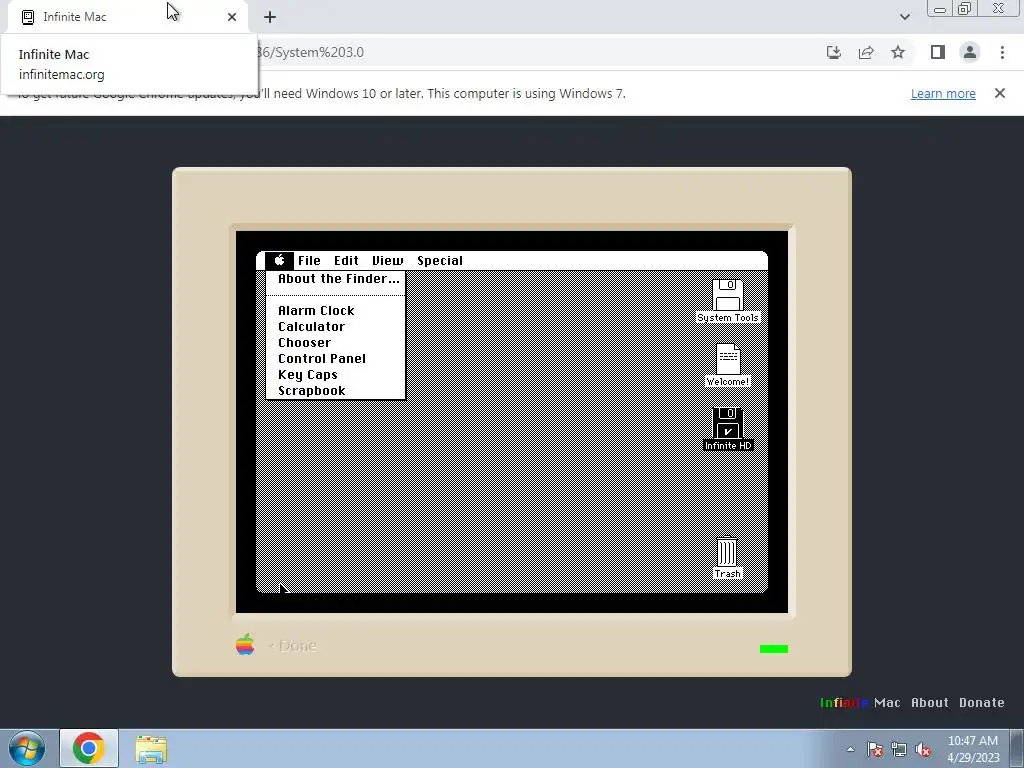
Task: Click rainbow Apple logo below monitor
Action: pyautogui.click(x=245, y=645)
